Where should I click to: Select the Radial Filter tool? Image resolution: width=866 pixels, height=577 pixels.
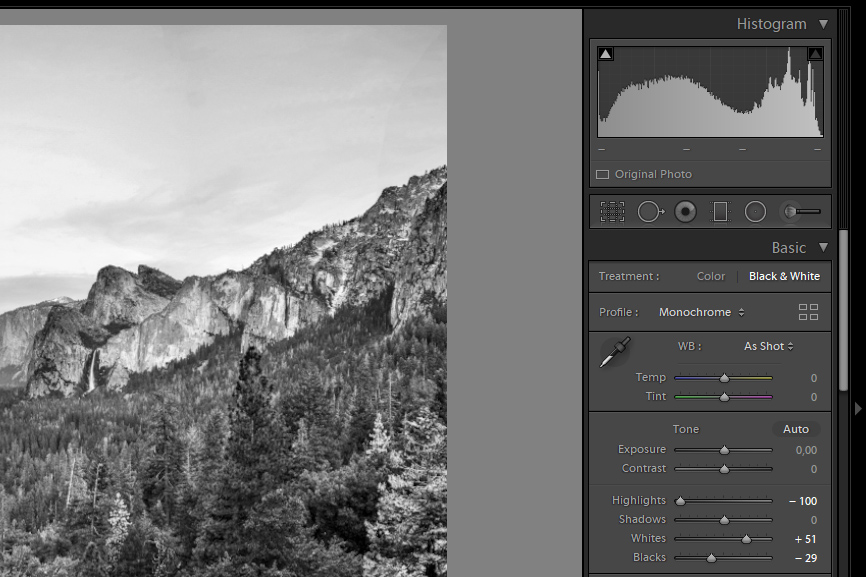pos(755,211)
